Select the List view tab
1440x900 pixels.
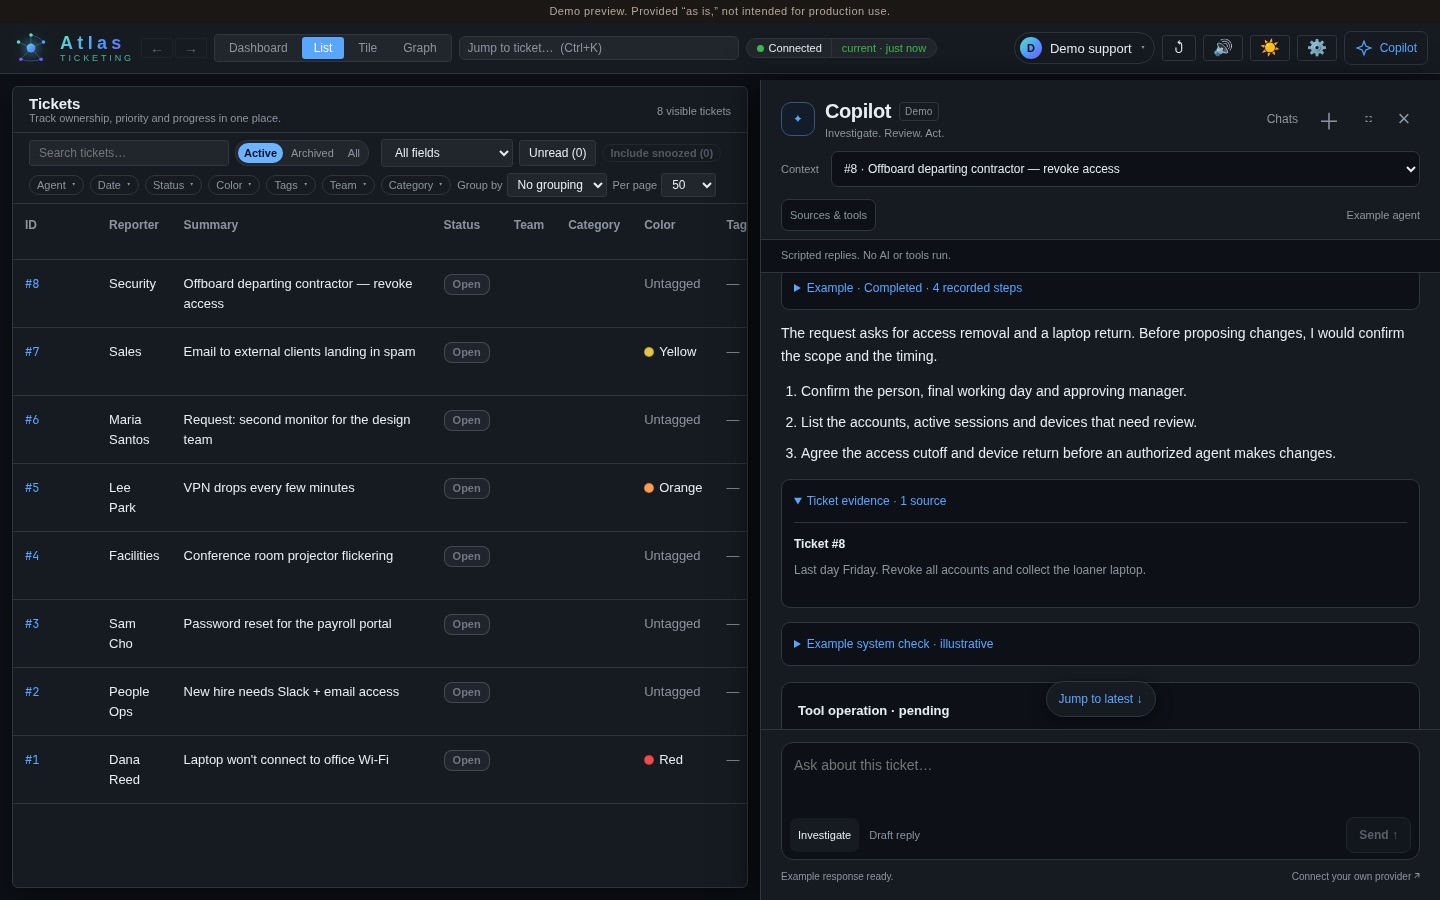pos(323,48)
